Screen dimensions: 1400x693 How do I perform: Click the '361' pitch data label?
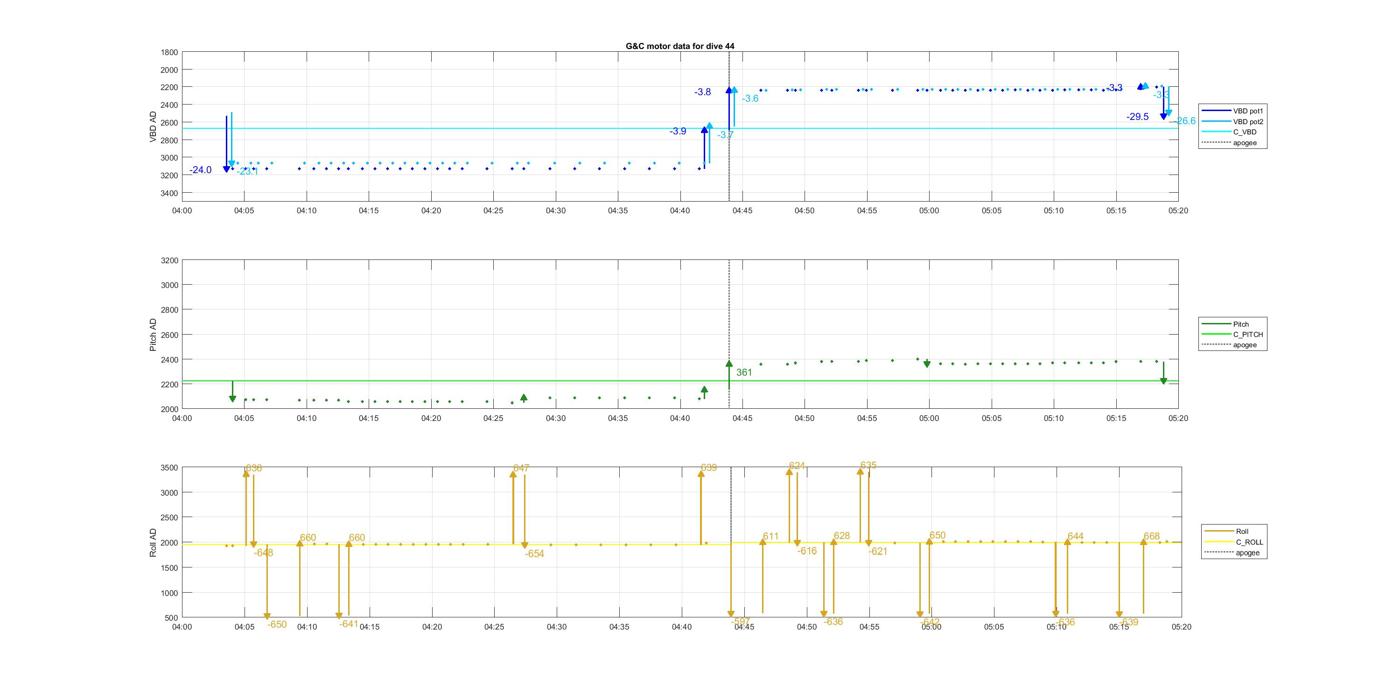coord(744,372)
